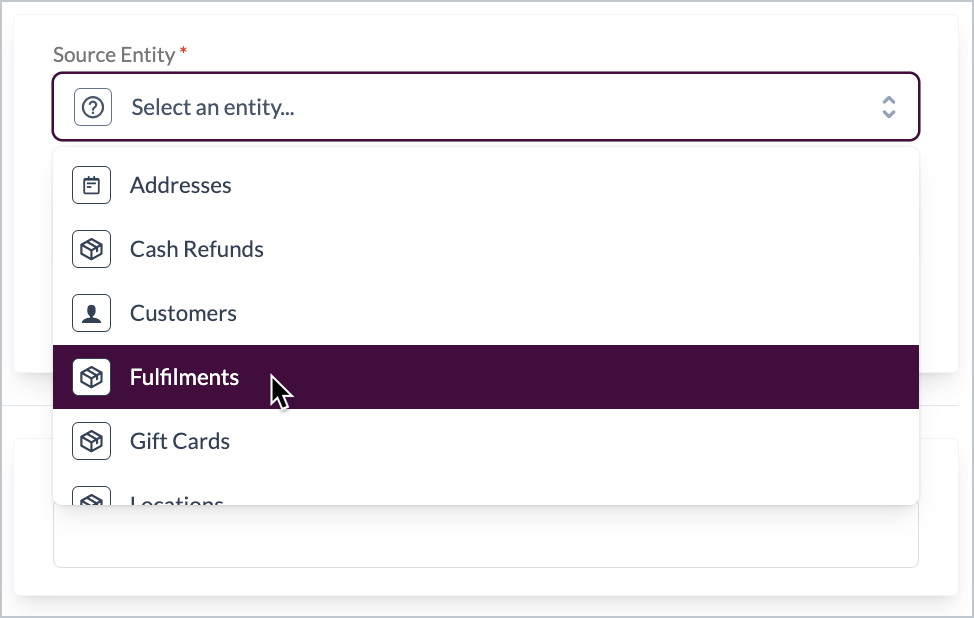Click the person icon next to Customers

pos(91,313)
